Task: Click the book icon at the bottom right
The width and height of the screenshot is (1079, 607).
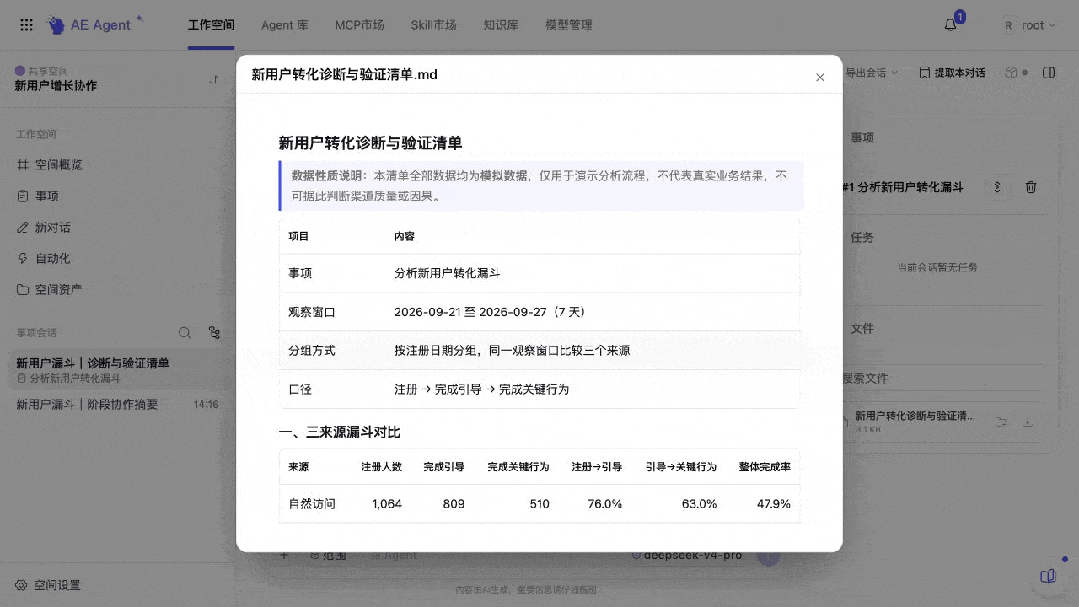Action: coord(1047,576)
